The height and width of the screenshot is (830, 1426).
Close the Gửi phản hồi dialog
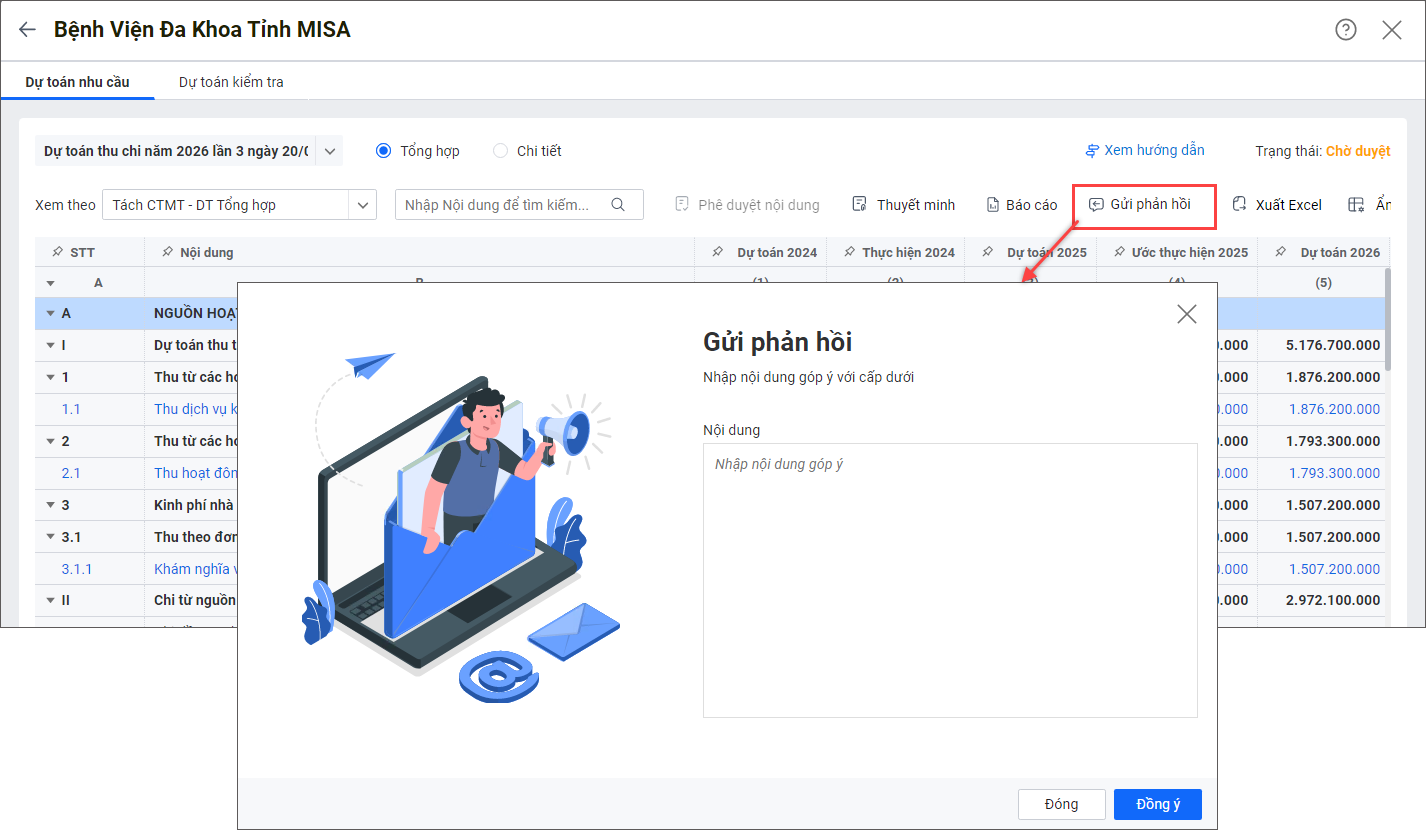(1186, 314)
